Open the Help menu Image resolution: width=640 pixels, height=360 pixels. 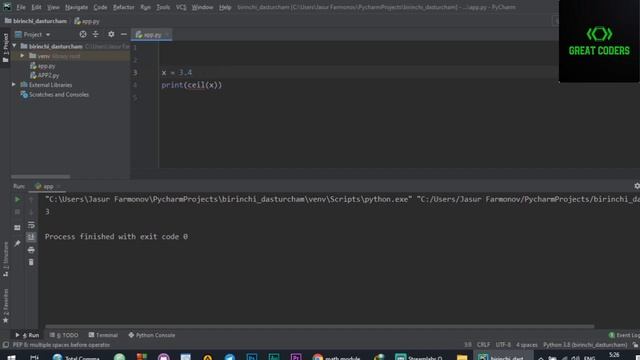click(225, 7)
